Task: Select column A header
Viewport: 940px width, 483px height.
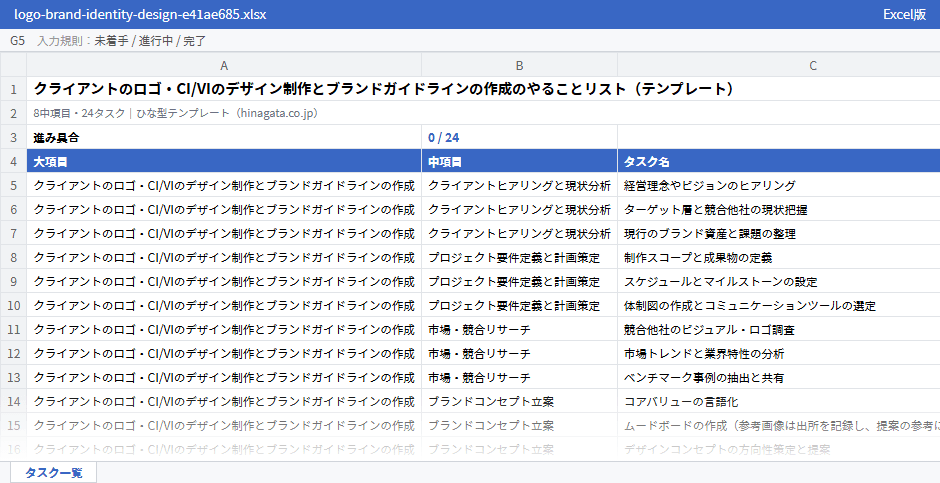Action: tap(224, 65)
